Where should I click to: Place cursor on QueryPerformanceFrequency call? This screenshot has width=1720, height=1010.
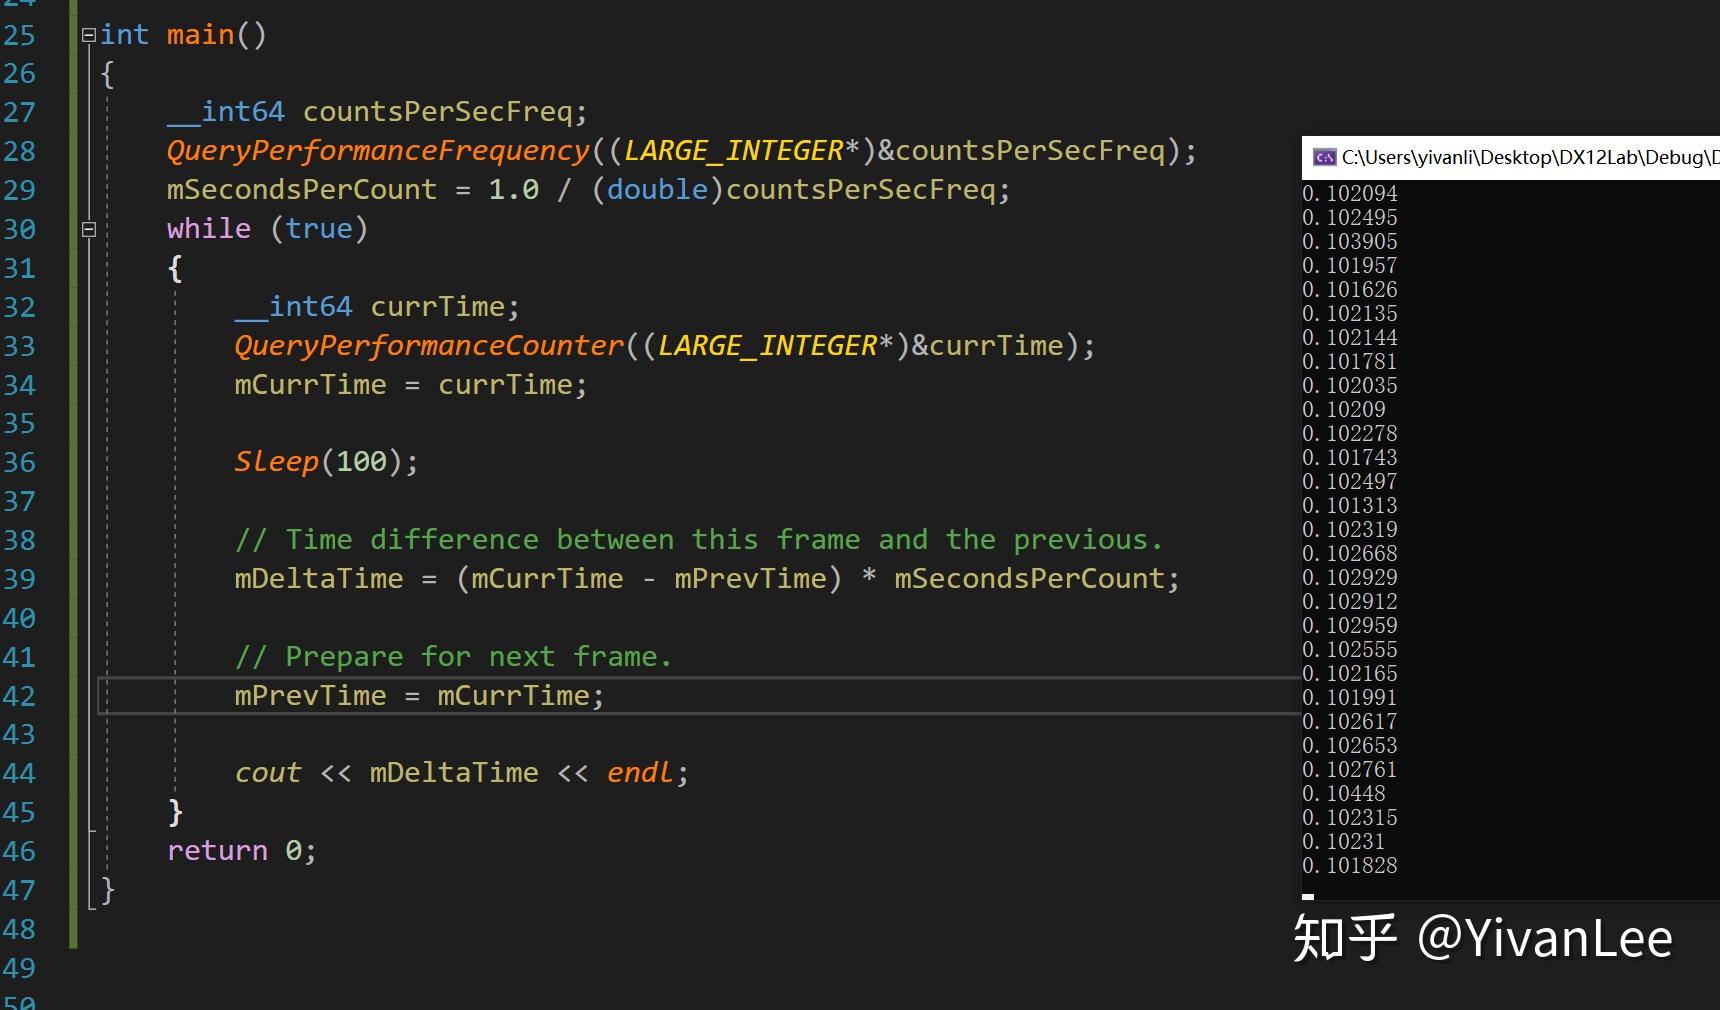point(379,151)
